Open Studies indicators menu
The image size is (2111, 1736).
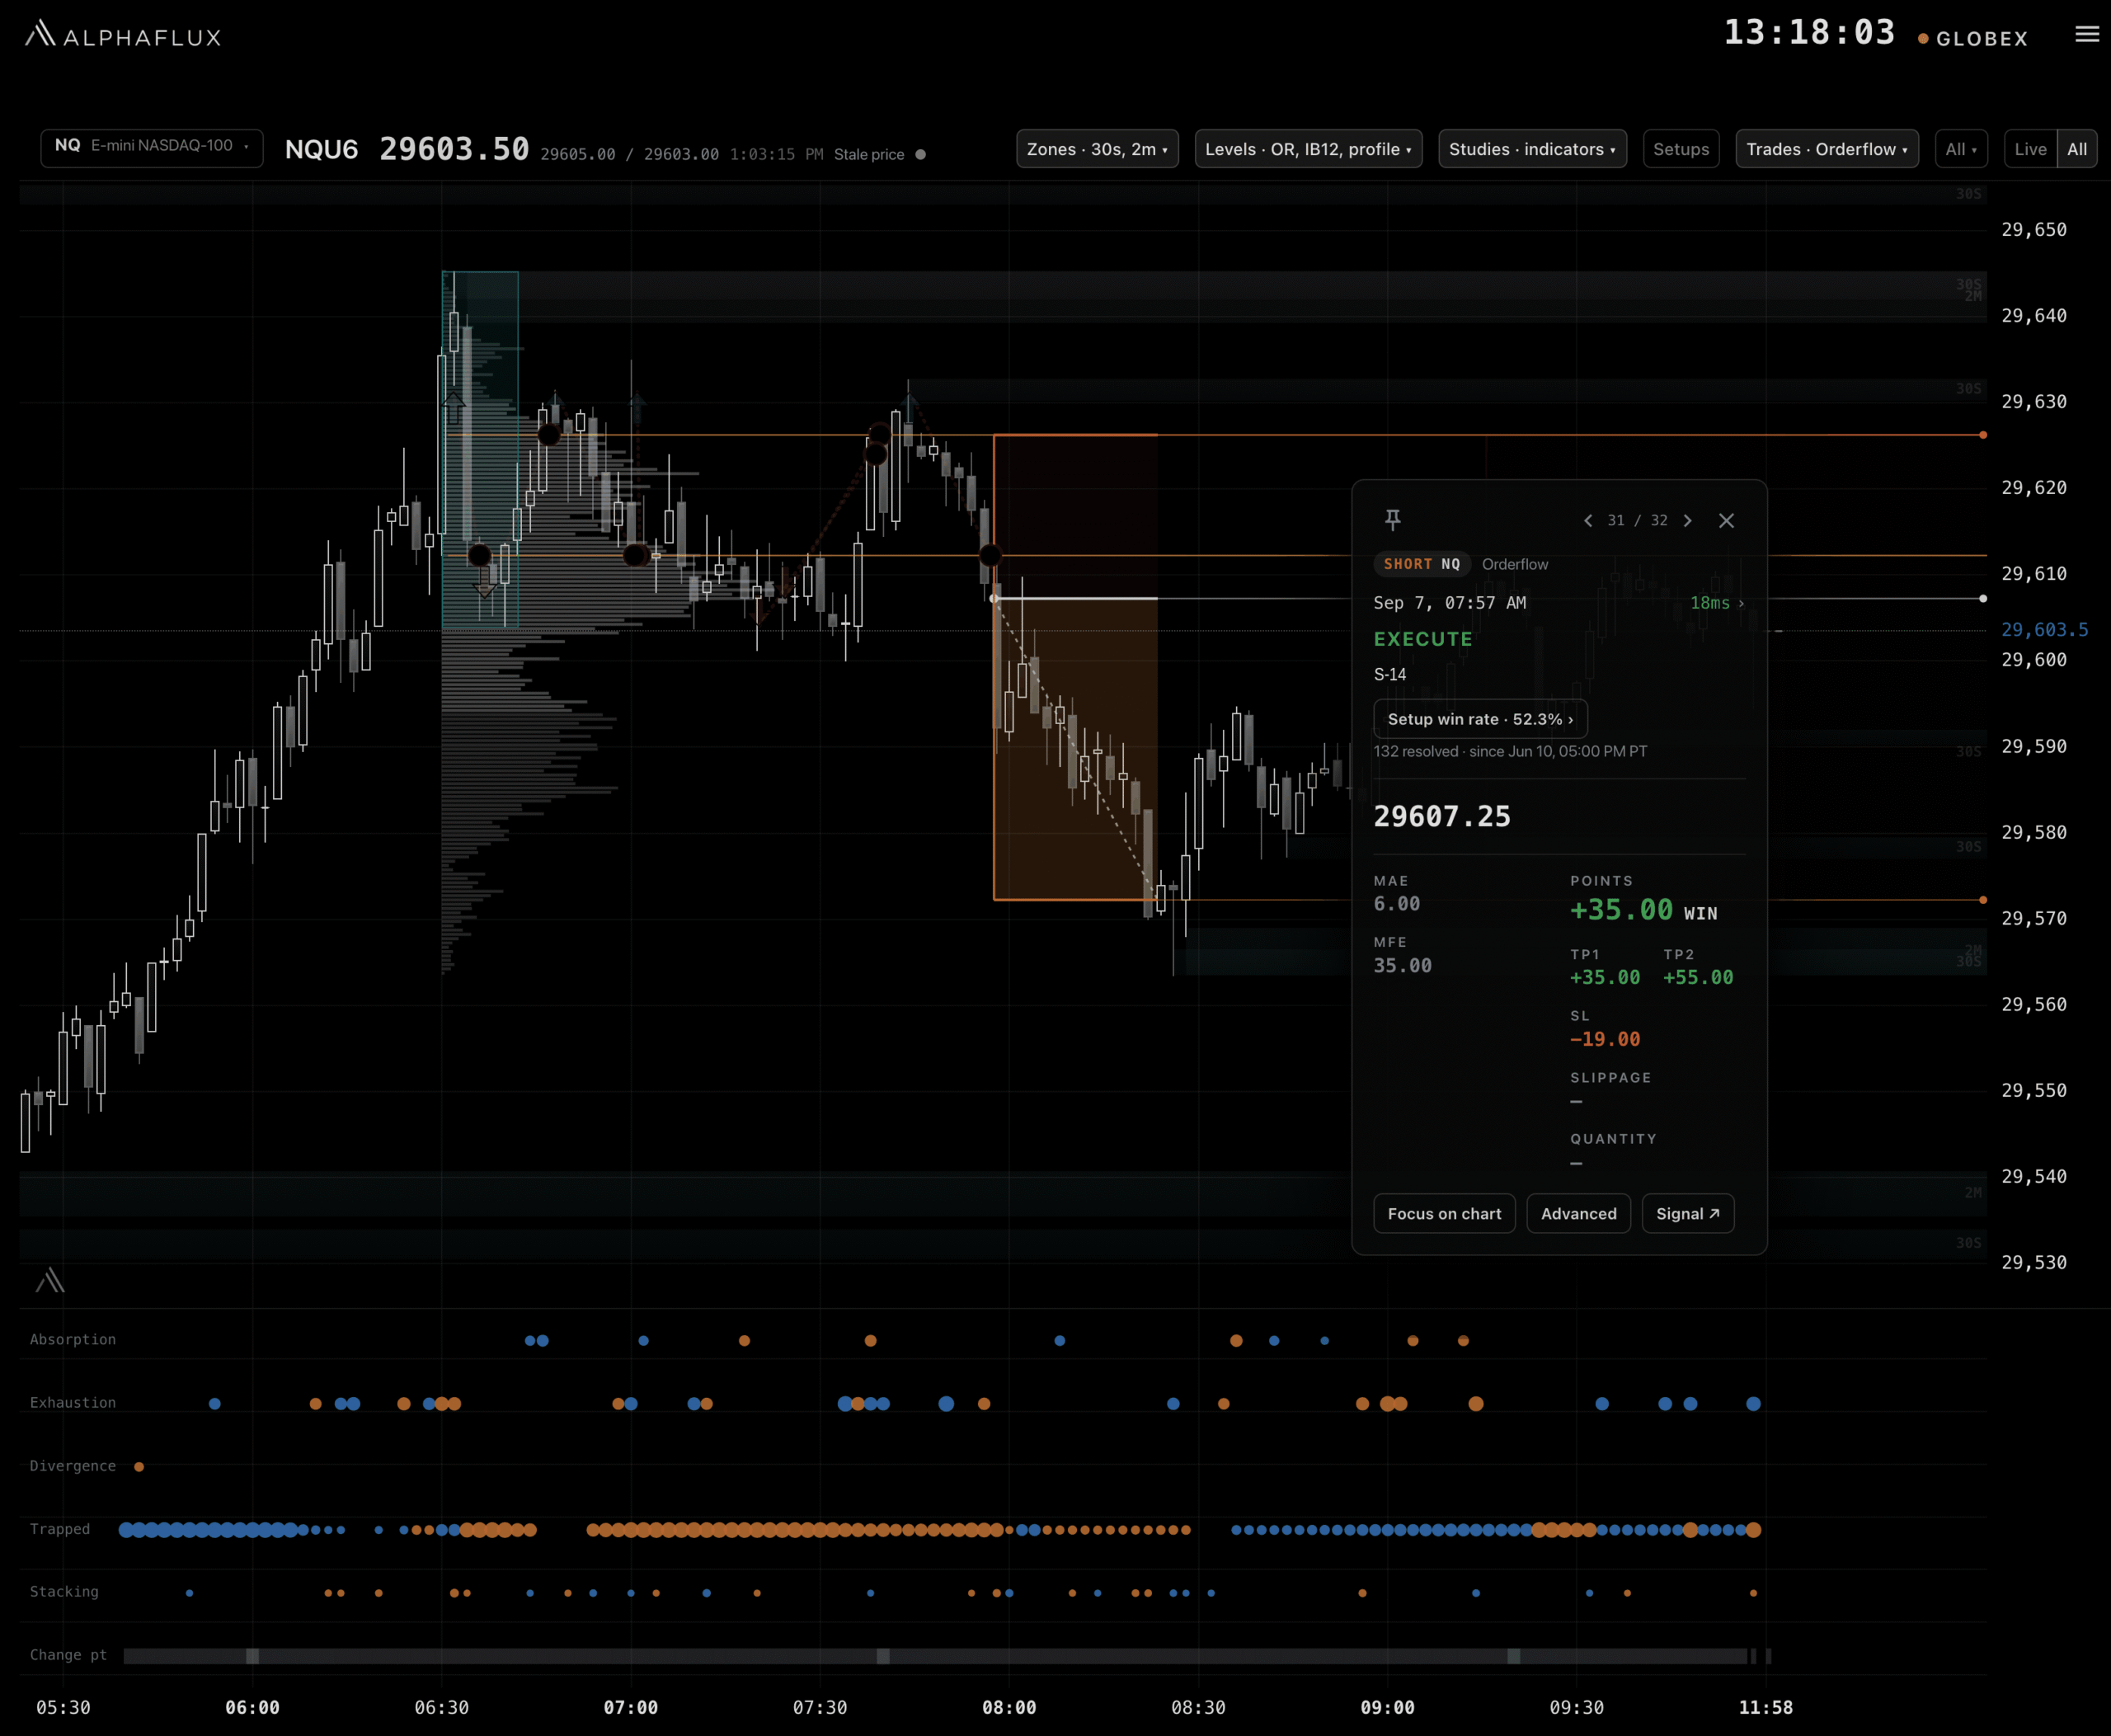tap(1532, 149)
